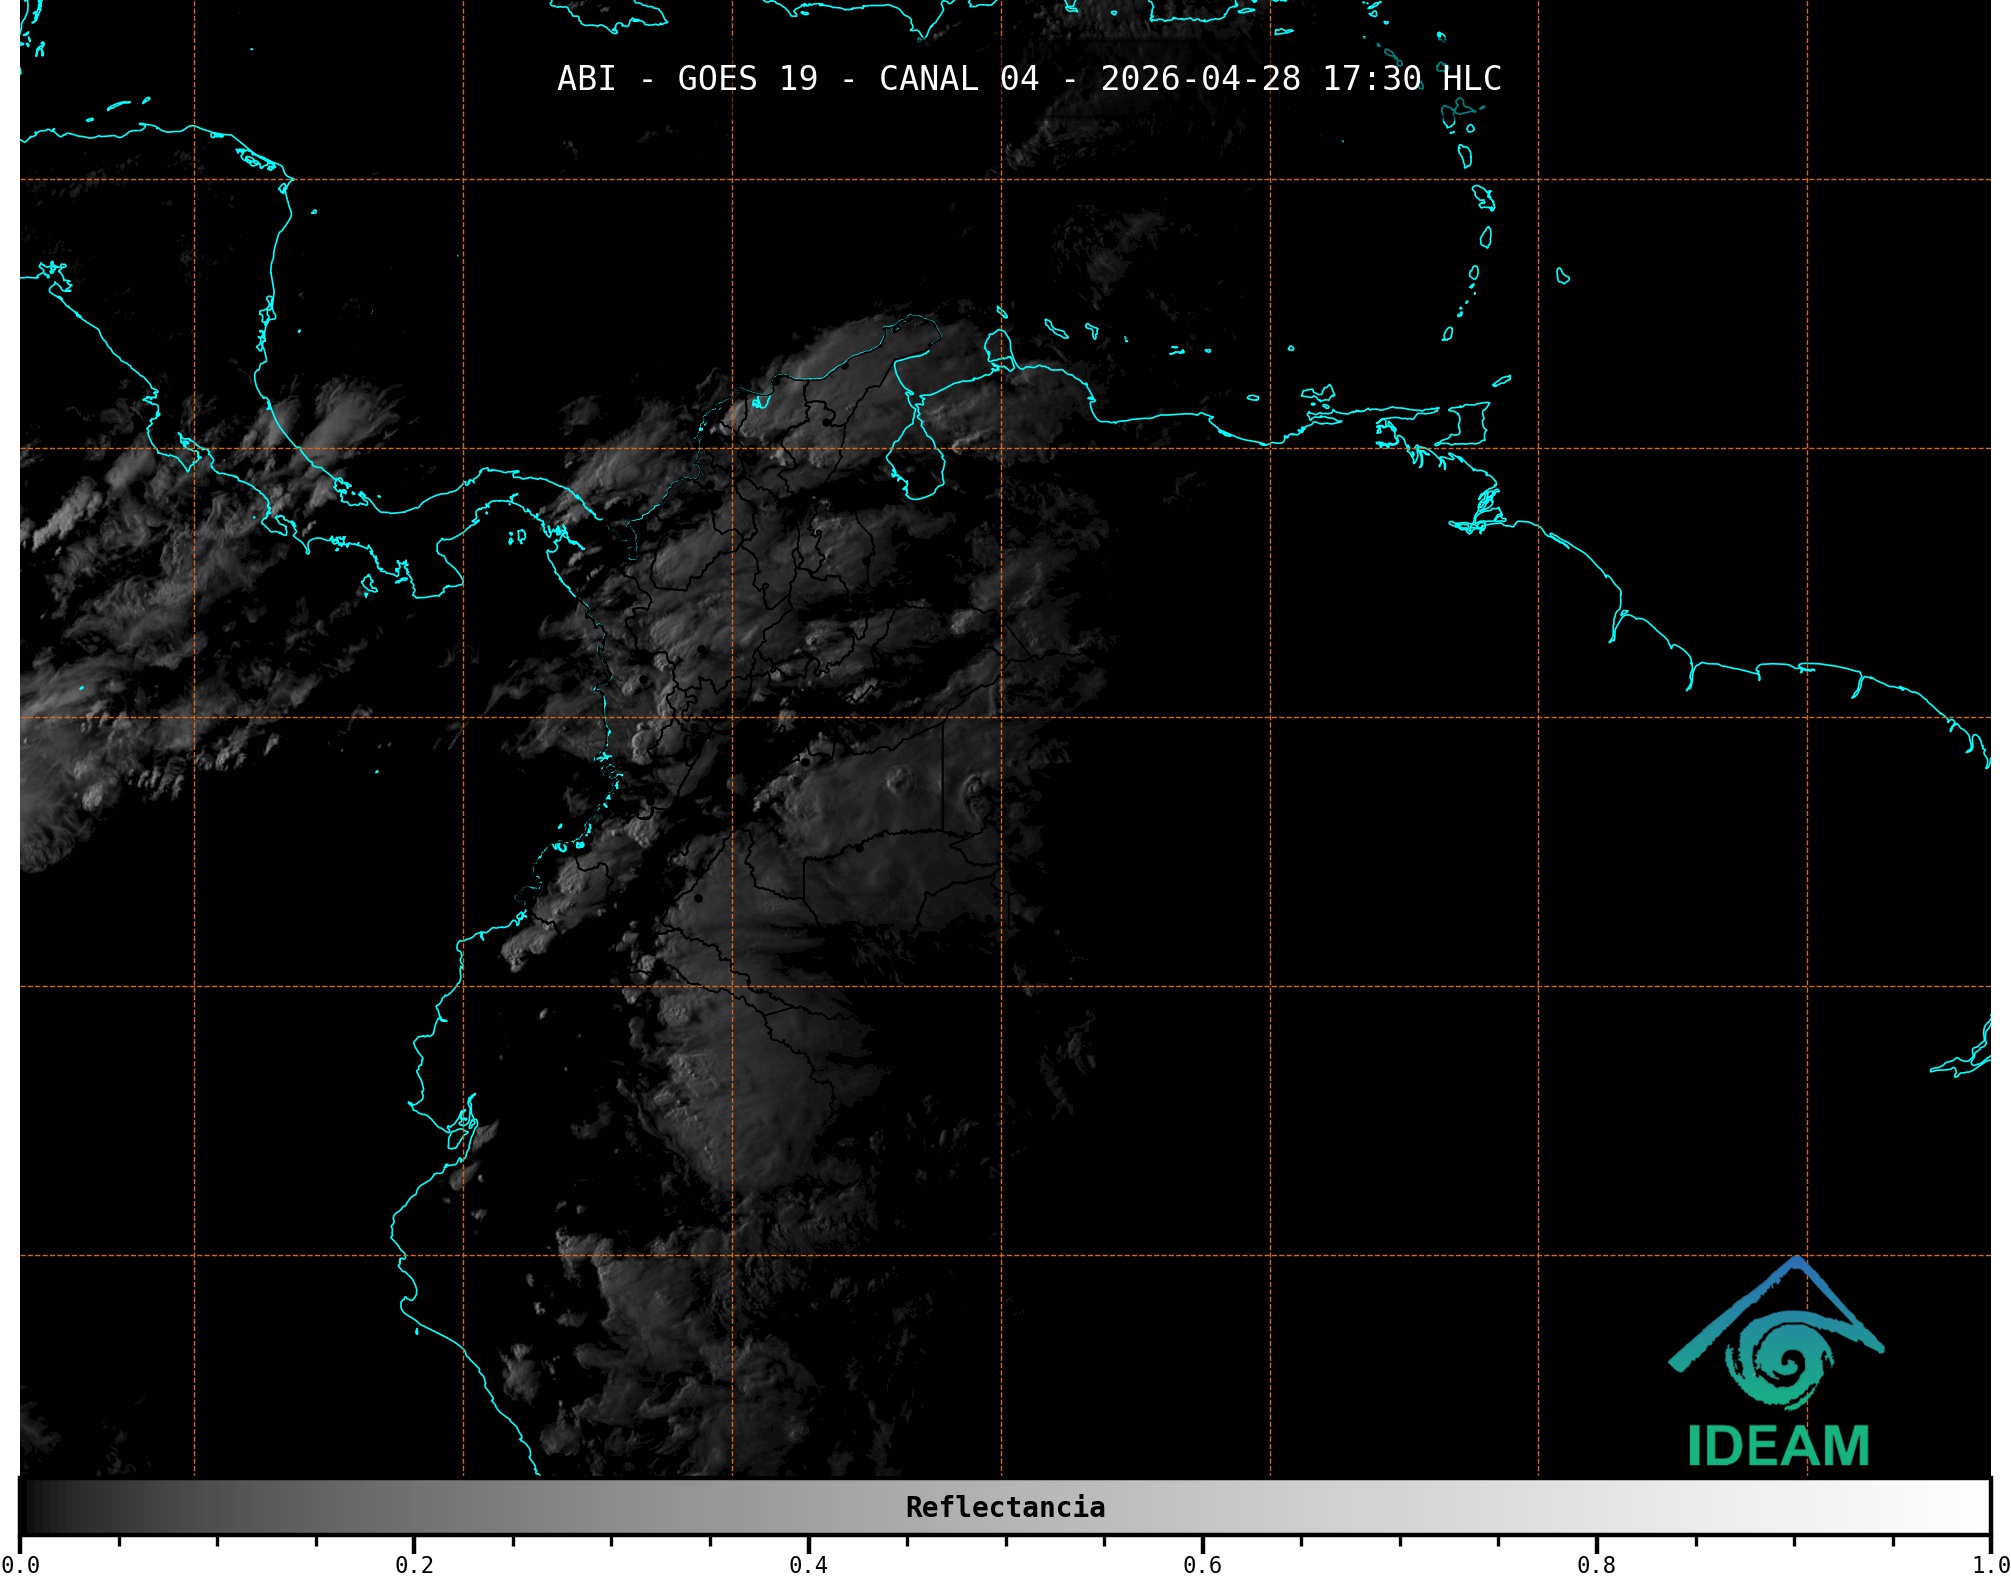Click the 0.0 tick label on the colorbar
2011x1577 pixels.
click(20, 1564)
